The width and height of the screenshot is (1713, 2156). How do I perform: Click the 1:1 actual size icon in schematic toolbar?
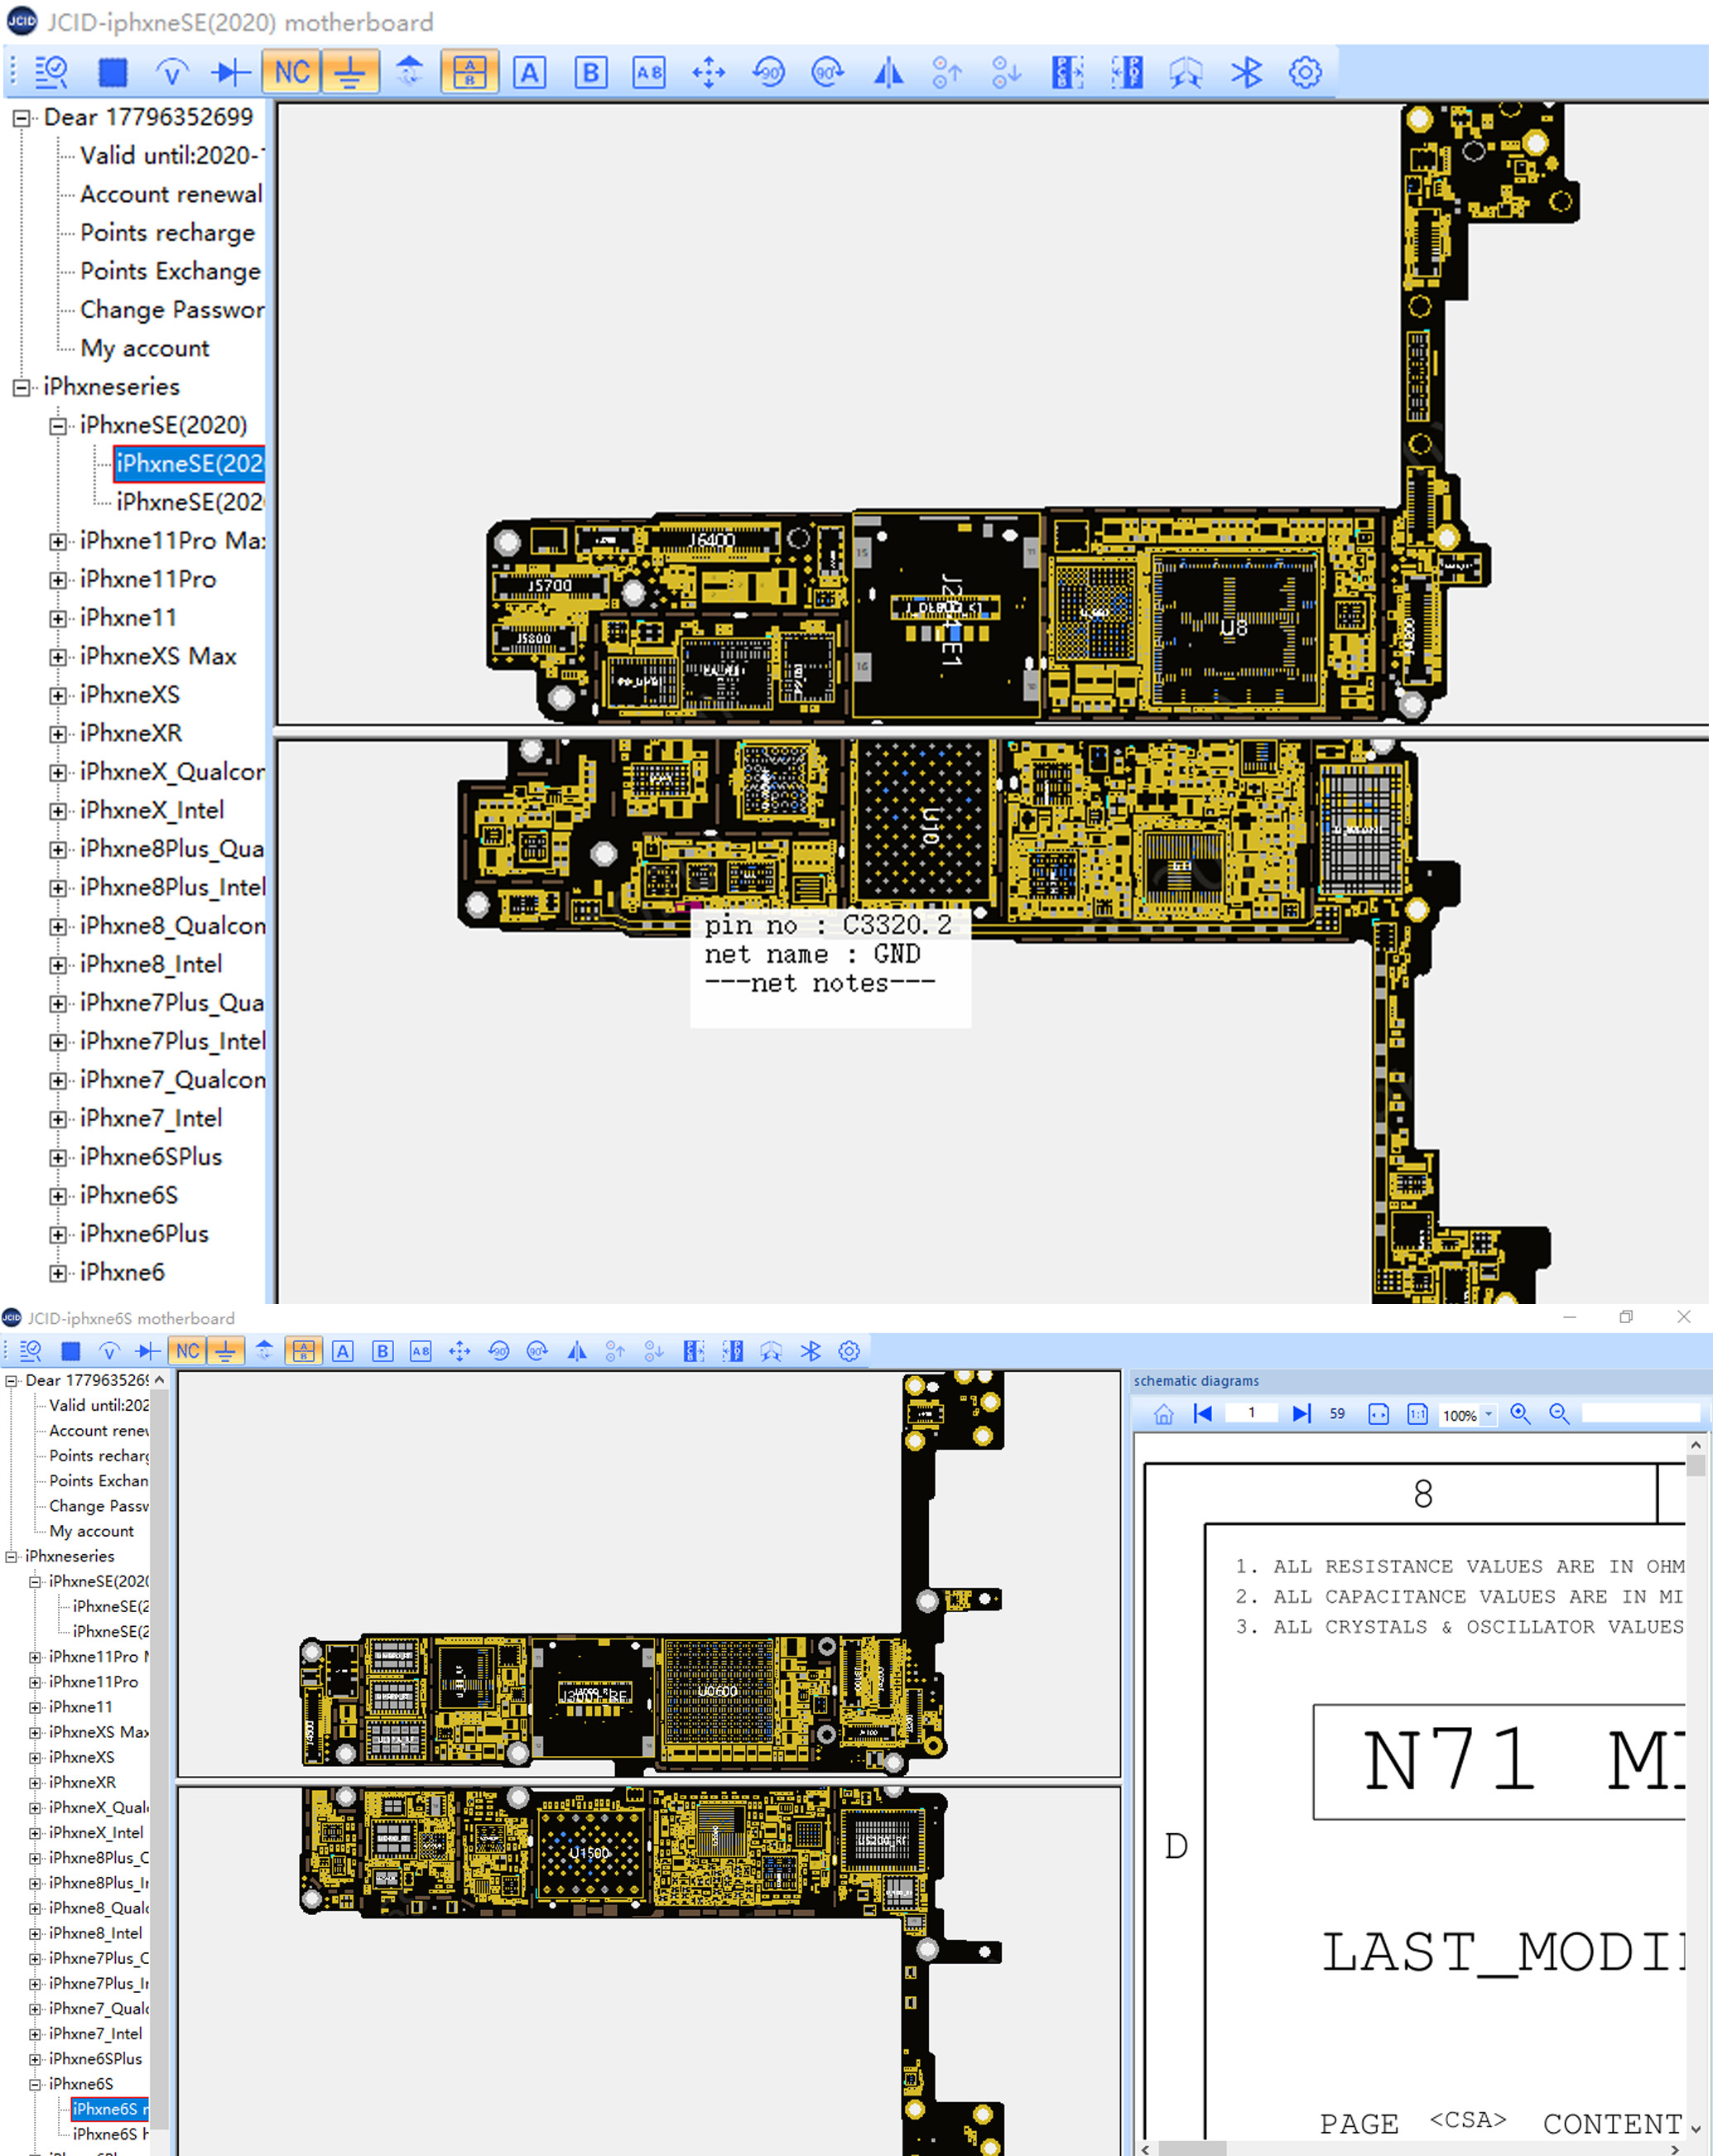click(1417, 1413)
